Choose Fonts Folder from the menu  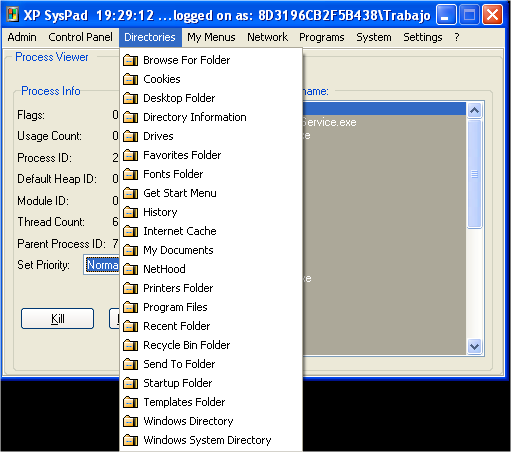211,174
